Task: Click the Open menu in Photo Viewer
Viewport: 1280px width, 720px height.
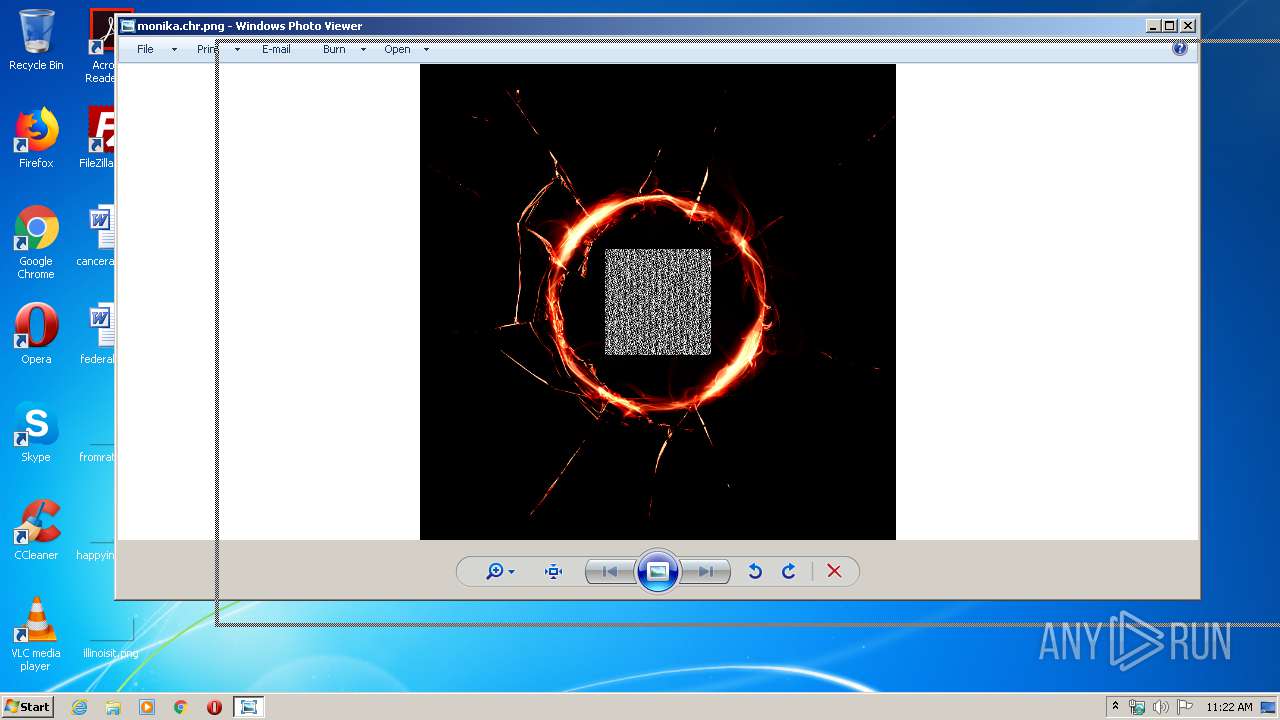Action: 397,49
